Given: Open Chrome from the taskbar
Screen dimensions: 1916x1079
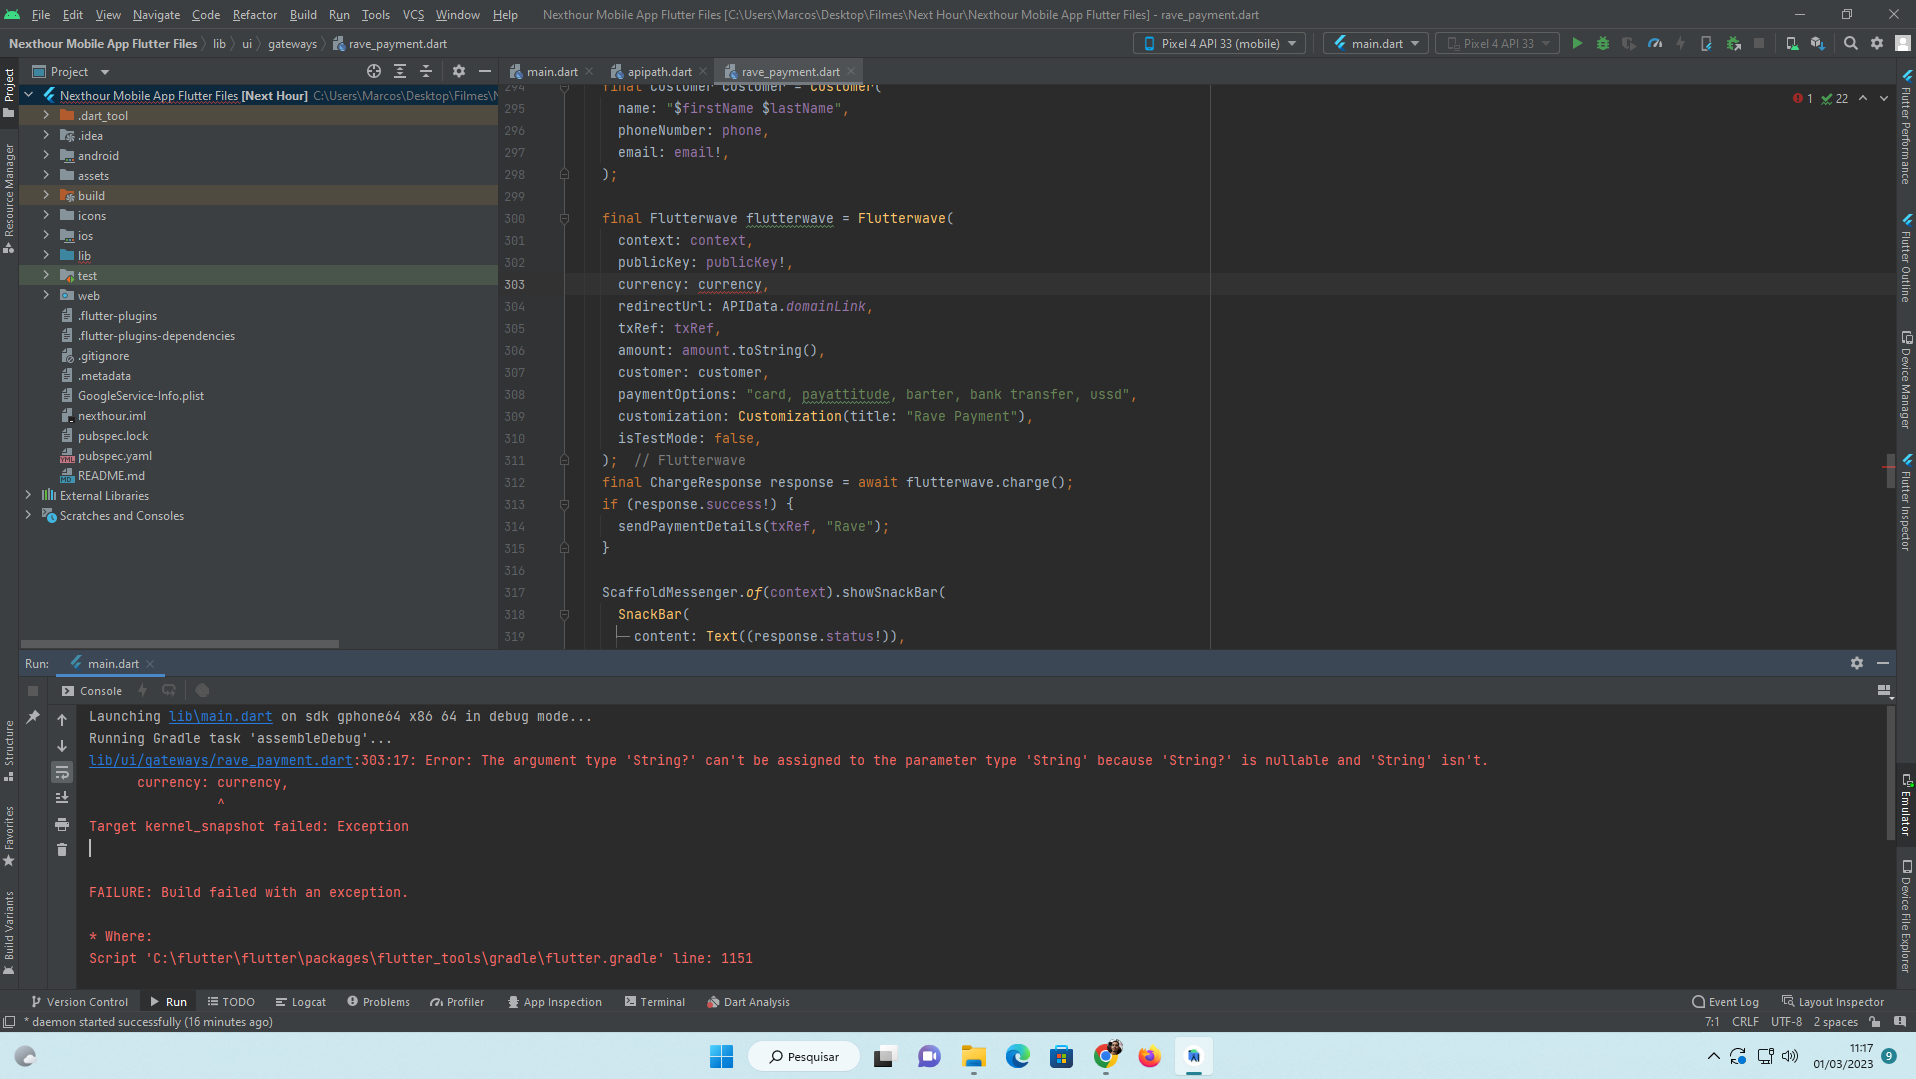Looking at the screenshot, I should tap(1106, 1057).
